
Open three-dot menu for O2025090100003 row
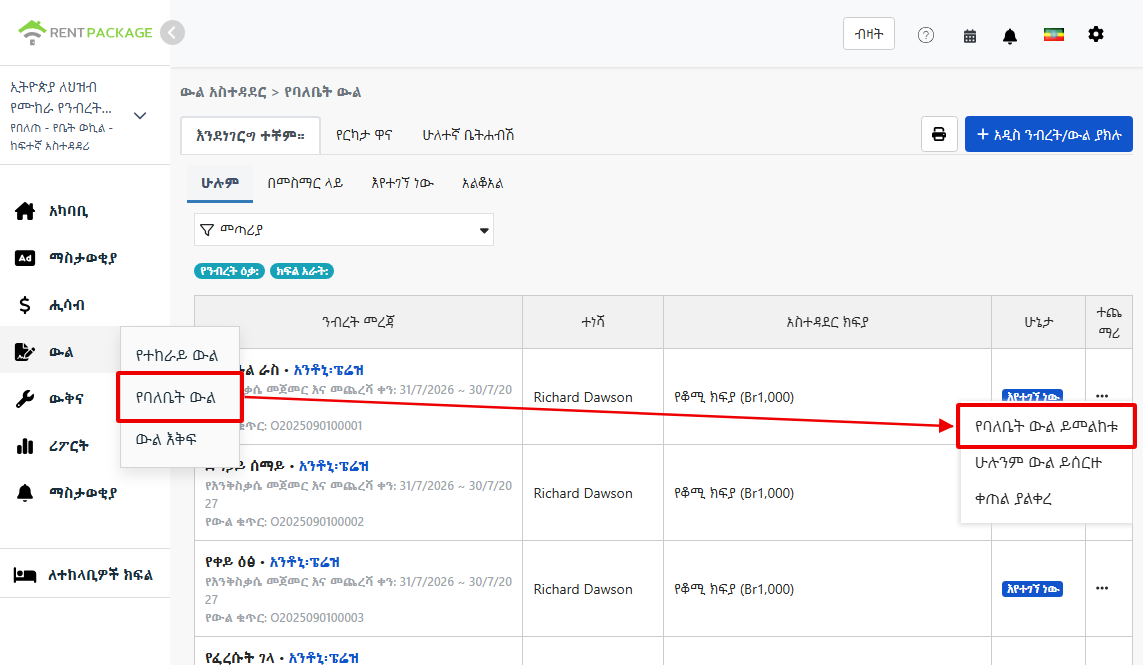tap(1102, 588)
